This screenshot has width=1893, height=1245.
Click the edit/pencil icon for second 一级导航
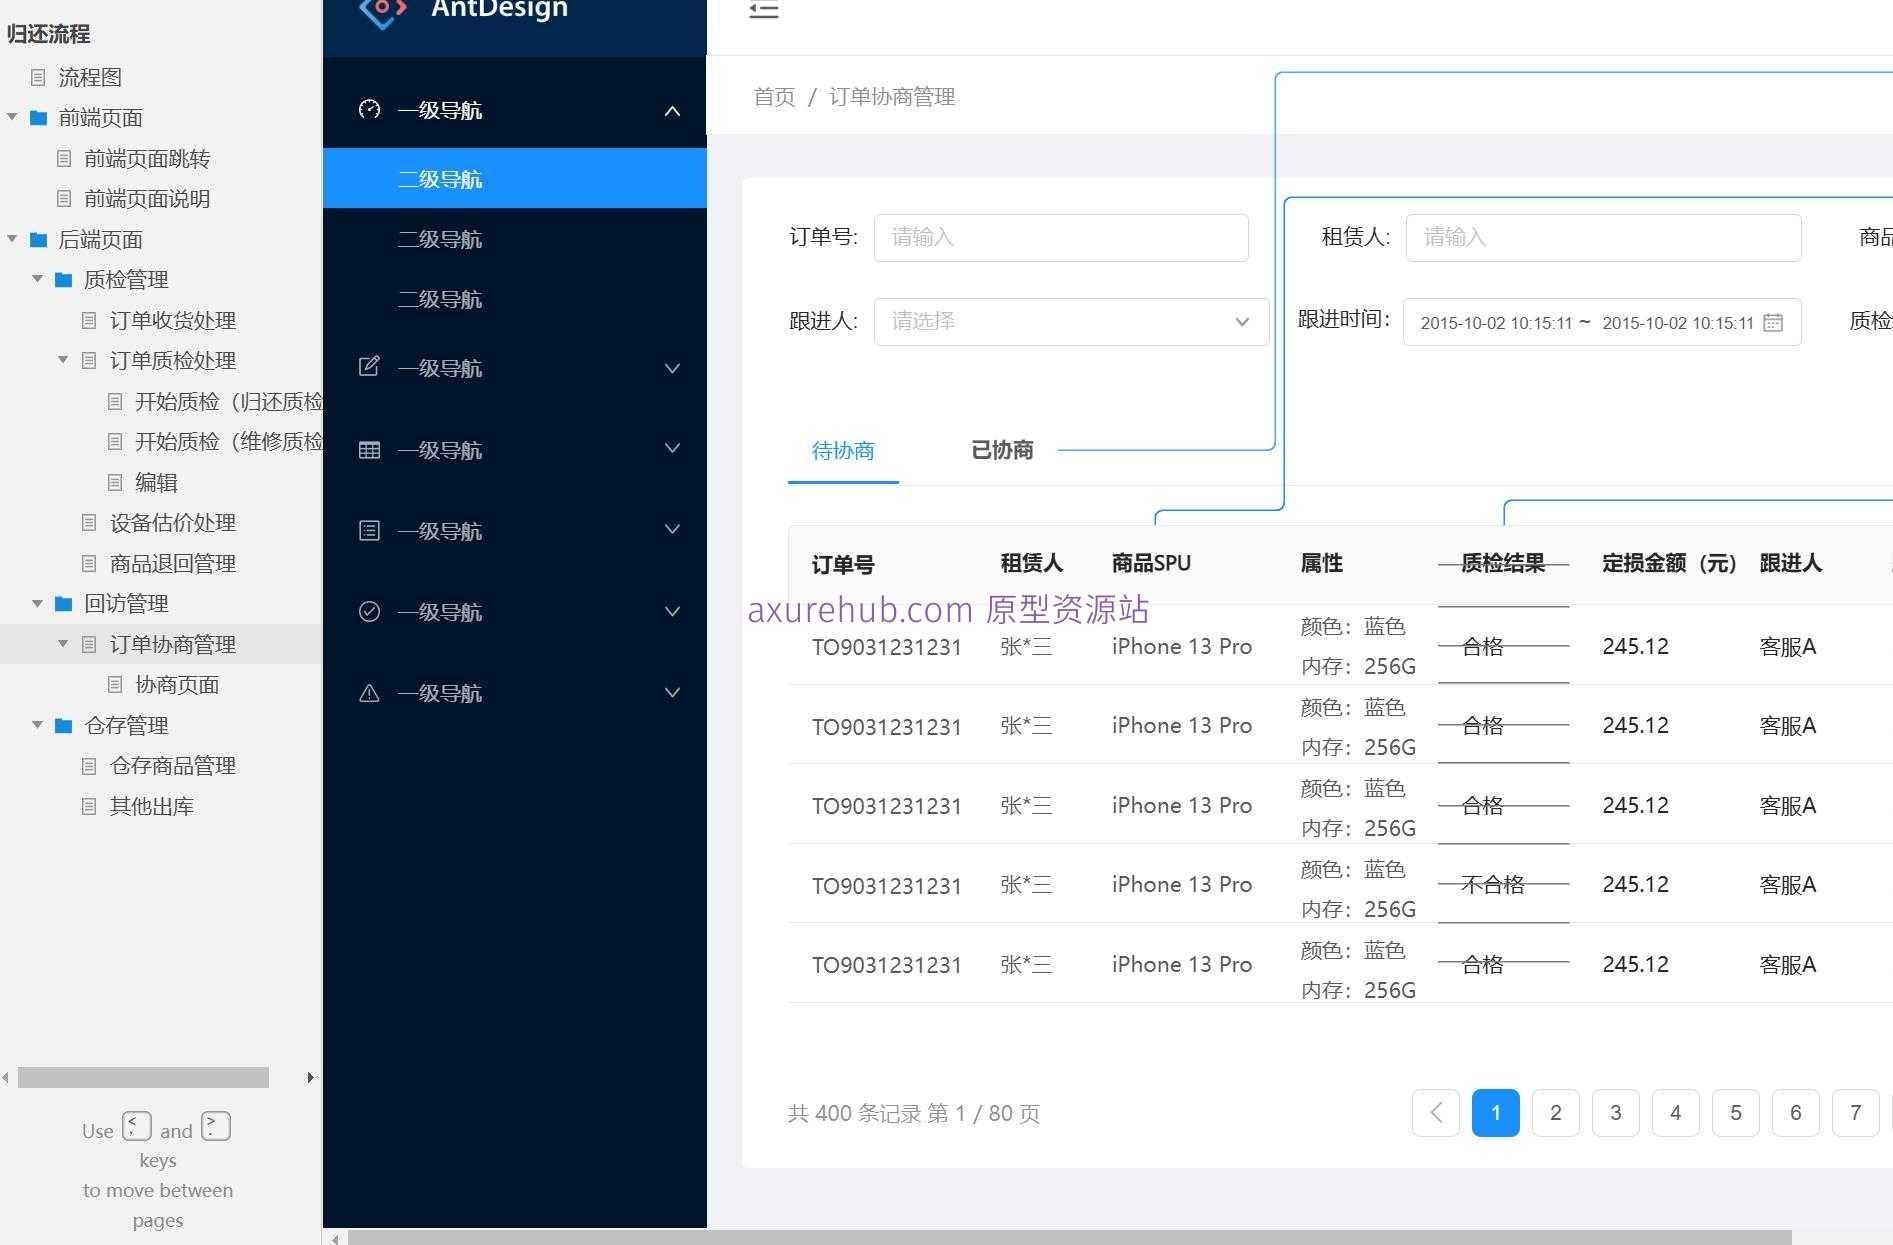(369, 367)
